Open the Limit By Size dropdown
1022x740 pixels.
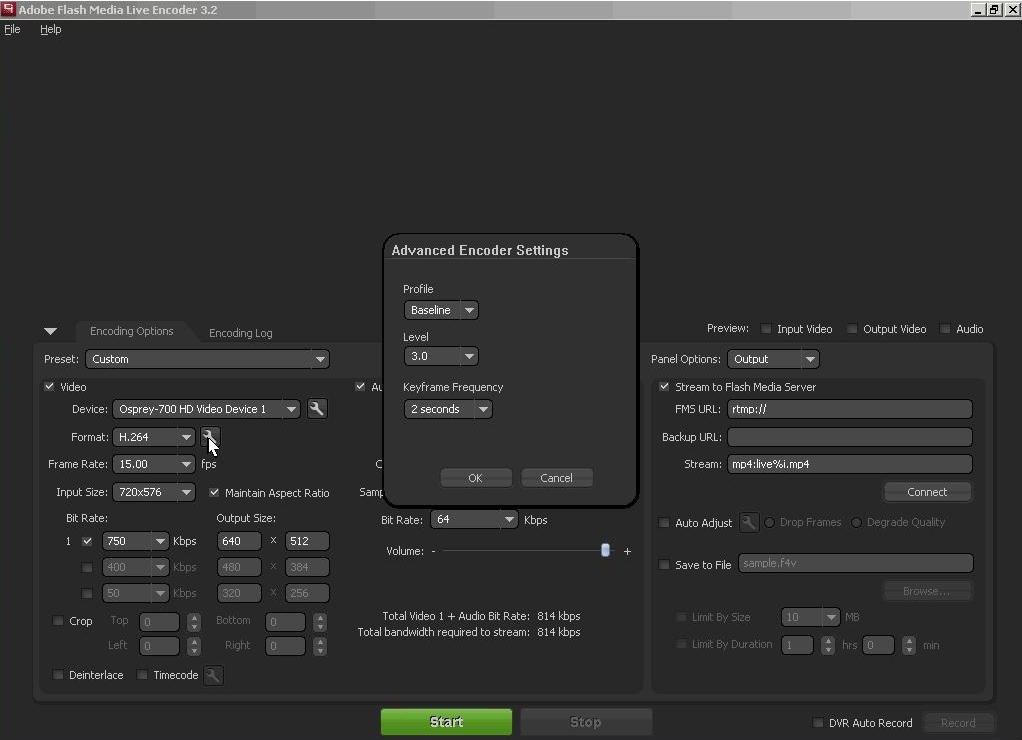(x=810, y=617)
